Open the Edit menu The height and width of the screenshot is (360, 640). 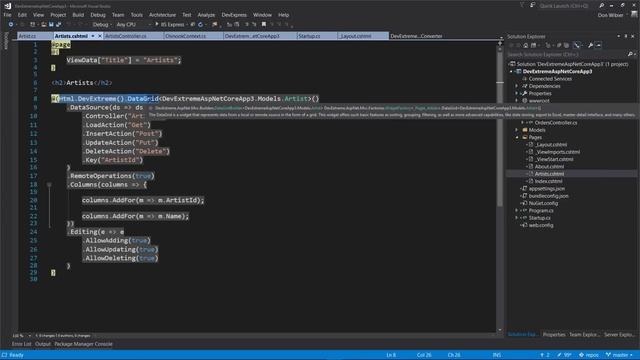point(22,15)
